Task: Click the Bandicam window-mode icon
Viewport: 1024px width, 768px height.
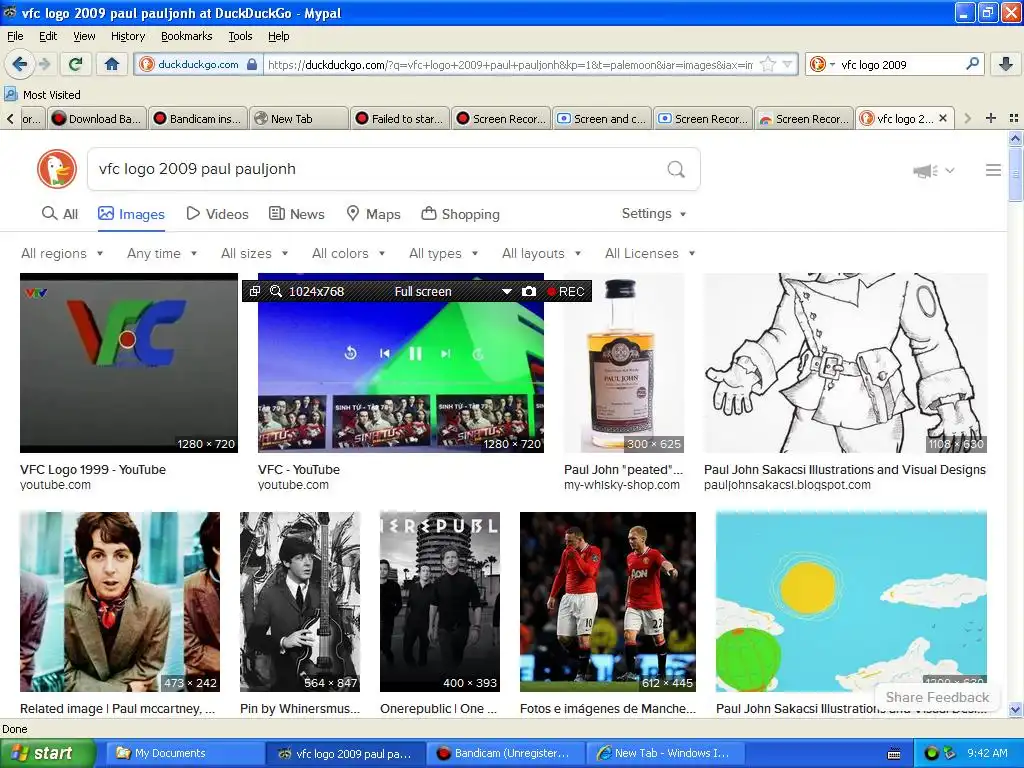Action: click(255, 291)
